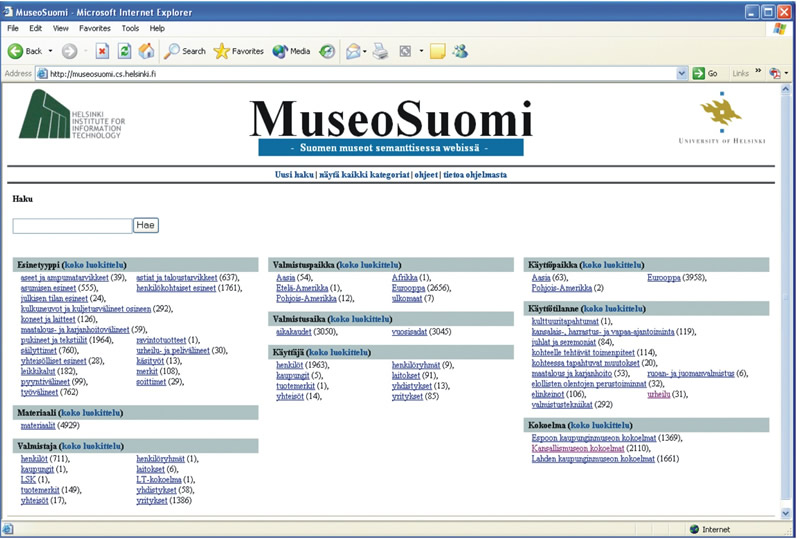This screenshot has height=539, width=800.
Task: Open Espoon kaupunginmuseon kokoelmat link
Action: (593, 437)
